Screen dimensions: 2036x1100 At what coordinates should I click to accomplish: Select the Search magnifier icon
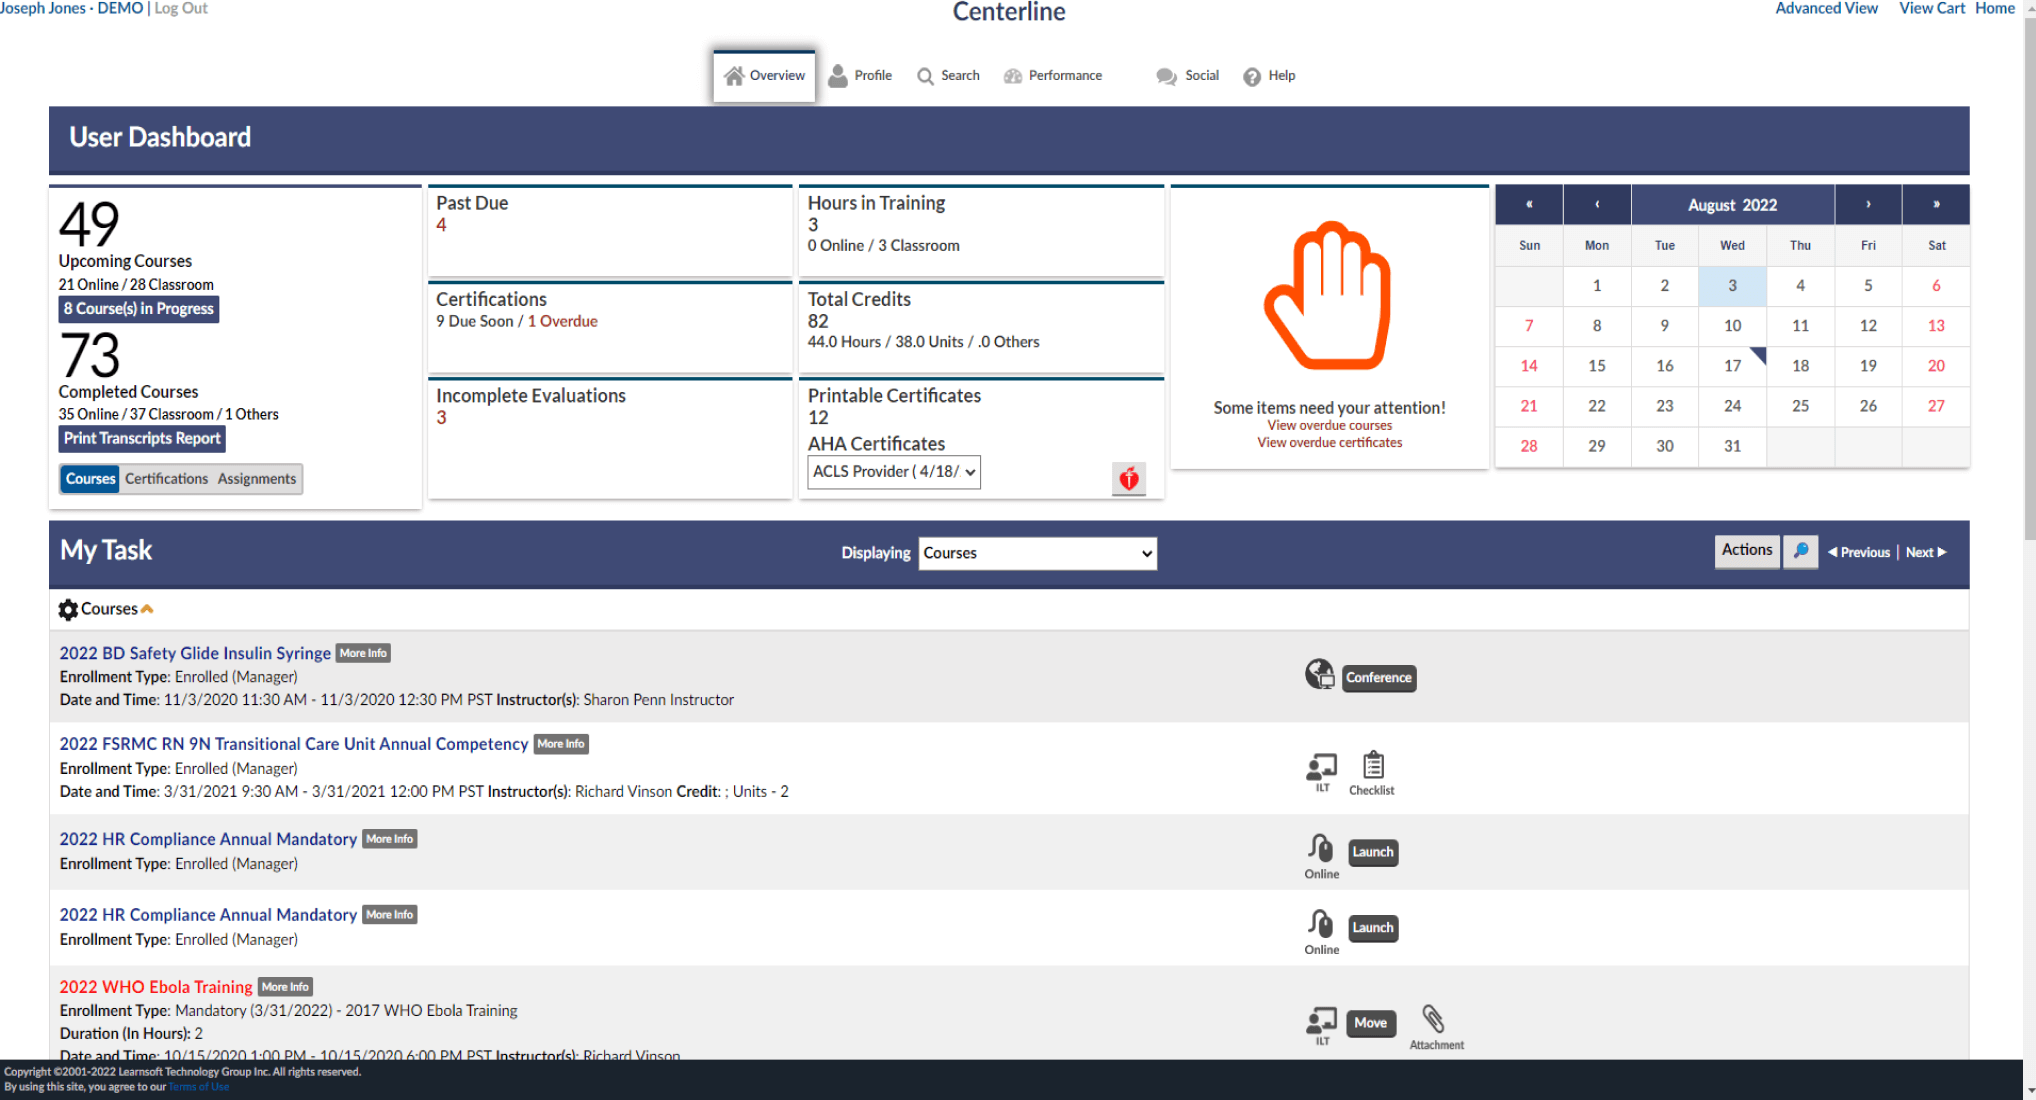click(x=925, y=75)
